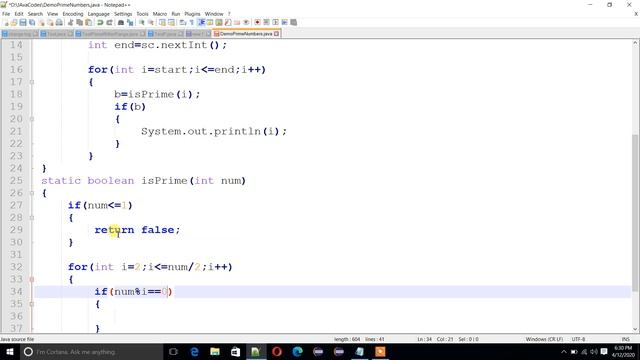Open the Document Map icon

pyautogui.click(x=219, y=22)
